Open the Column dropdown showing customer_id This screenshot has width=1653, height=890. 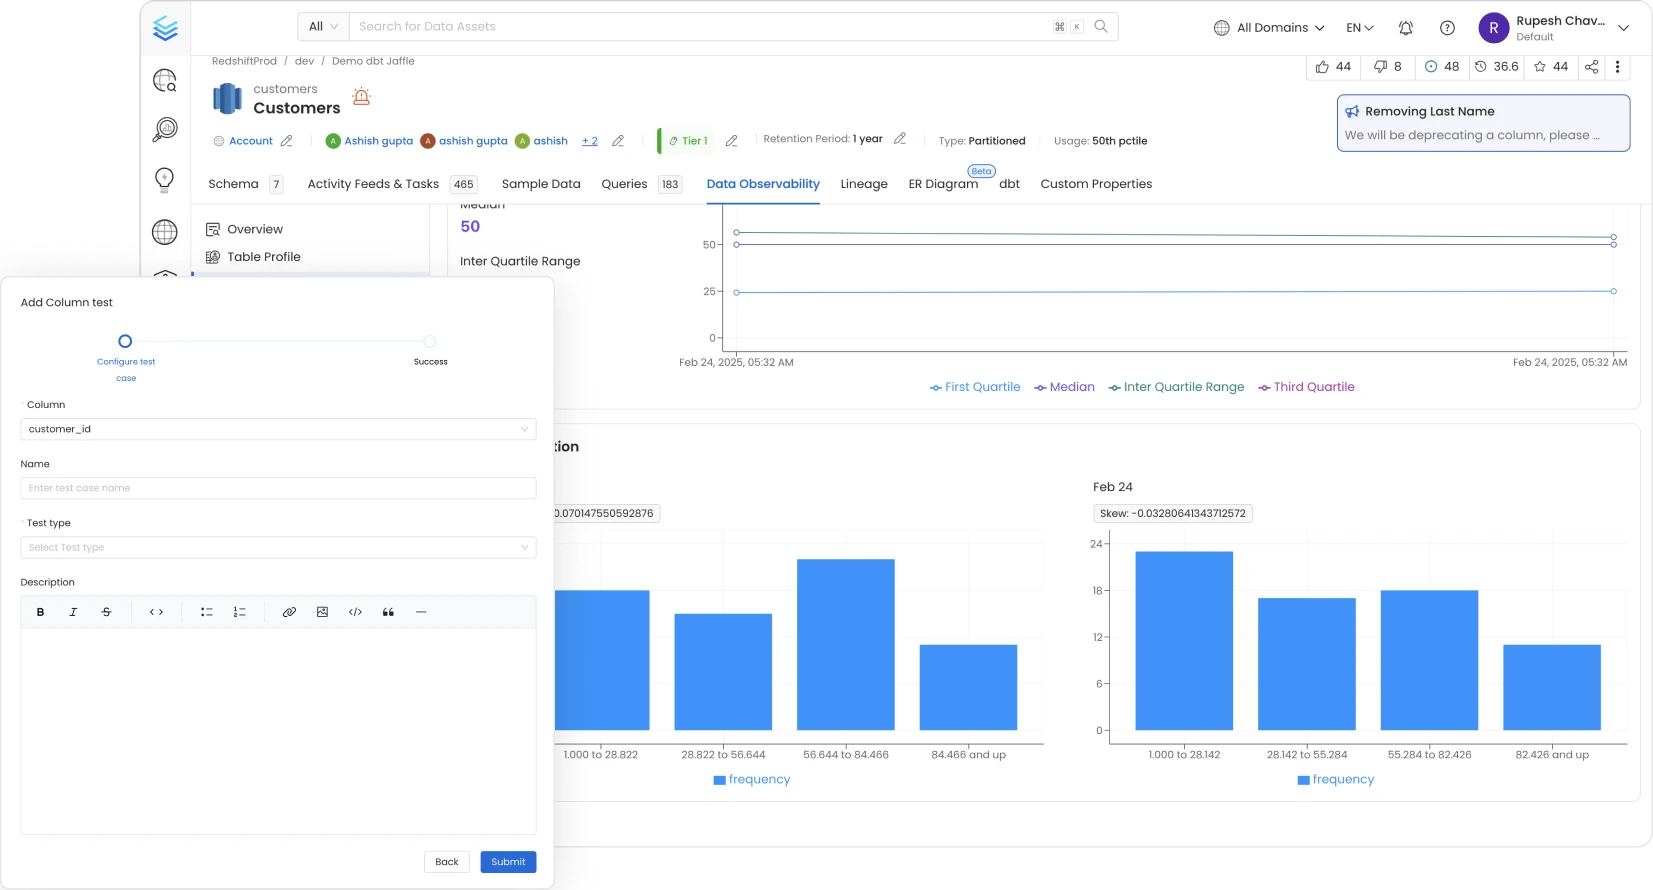[278, 429]
